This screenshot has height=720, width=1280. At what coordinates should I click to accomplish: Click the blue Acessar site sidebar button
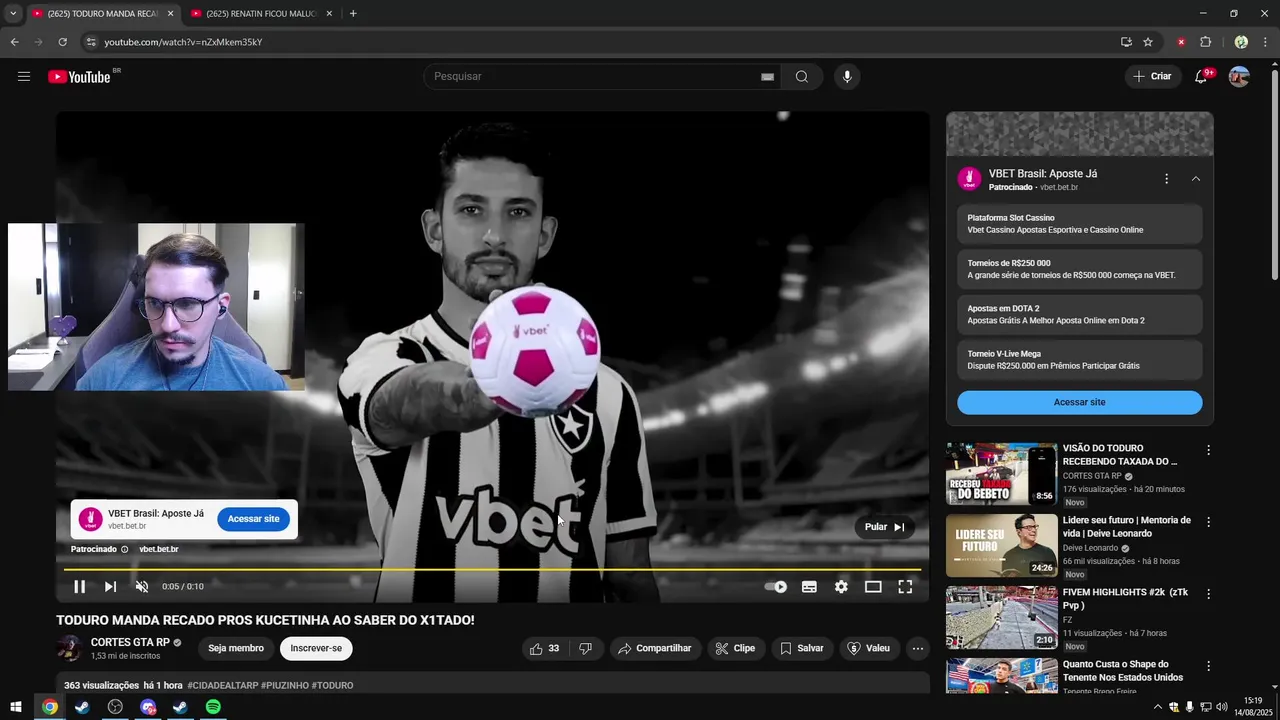tap(1079, 402)
